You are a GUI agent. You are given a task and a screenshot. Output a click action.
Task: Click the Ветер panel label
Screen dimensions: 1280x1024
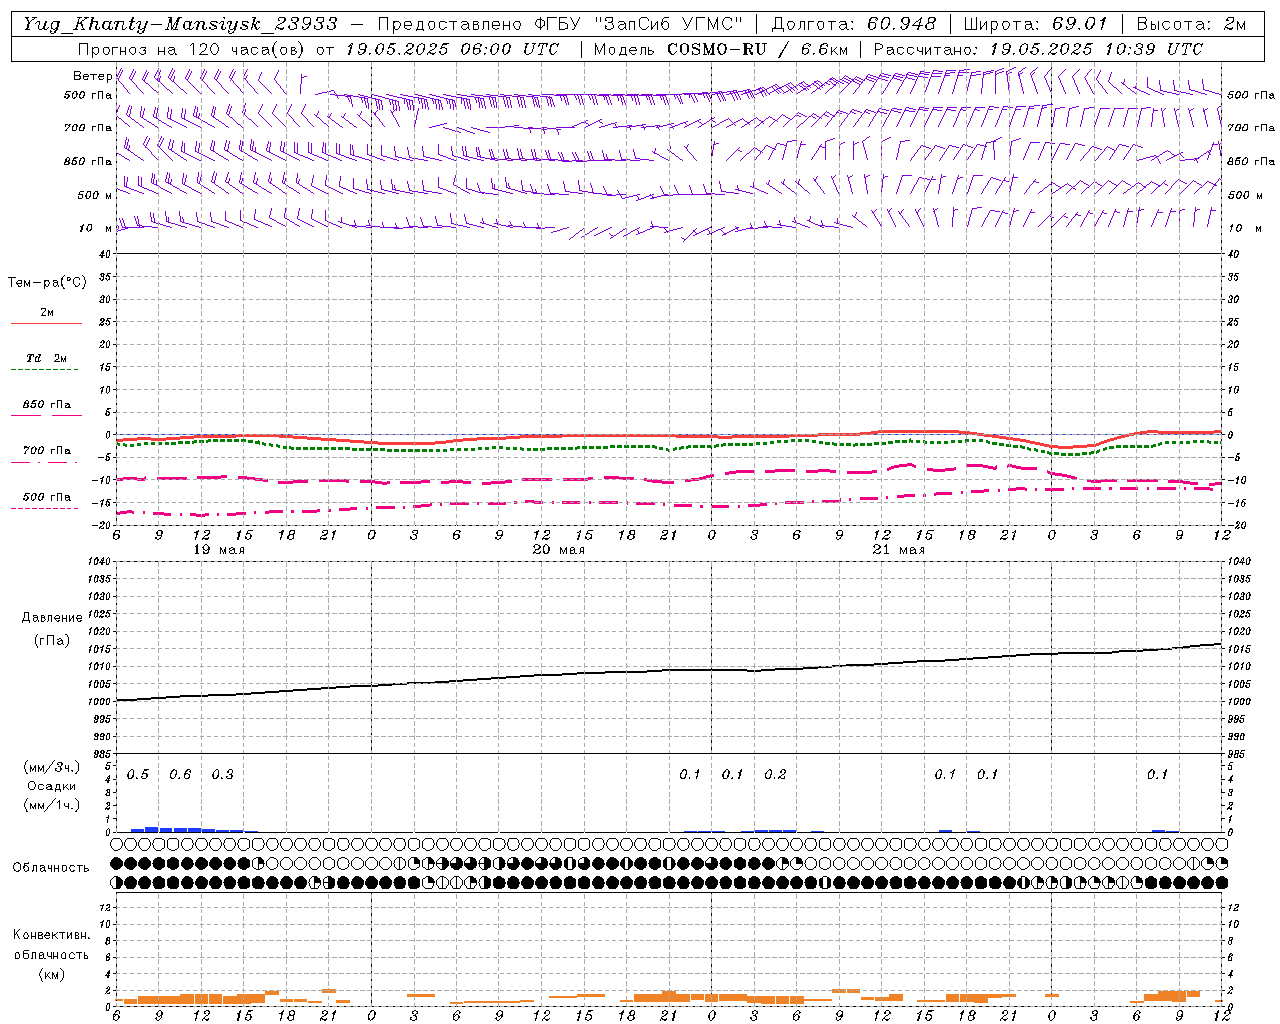click(92, 76)
